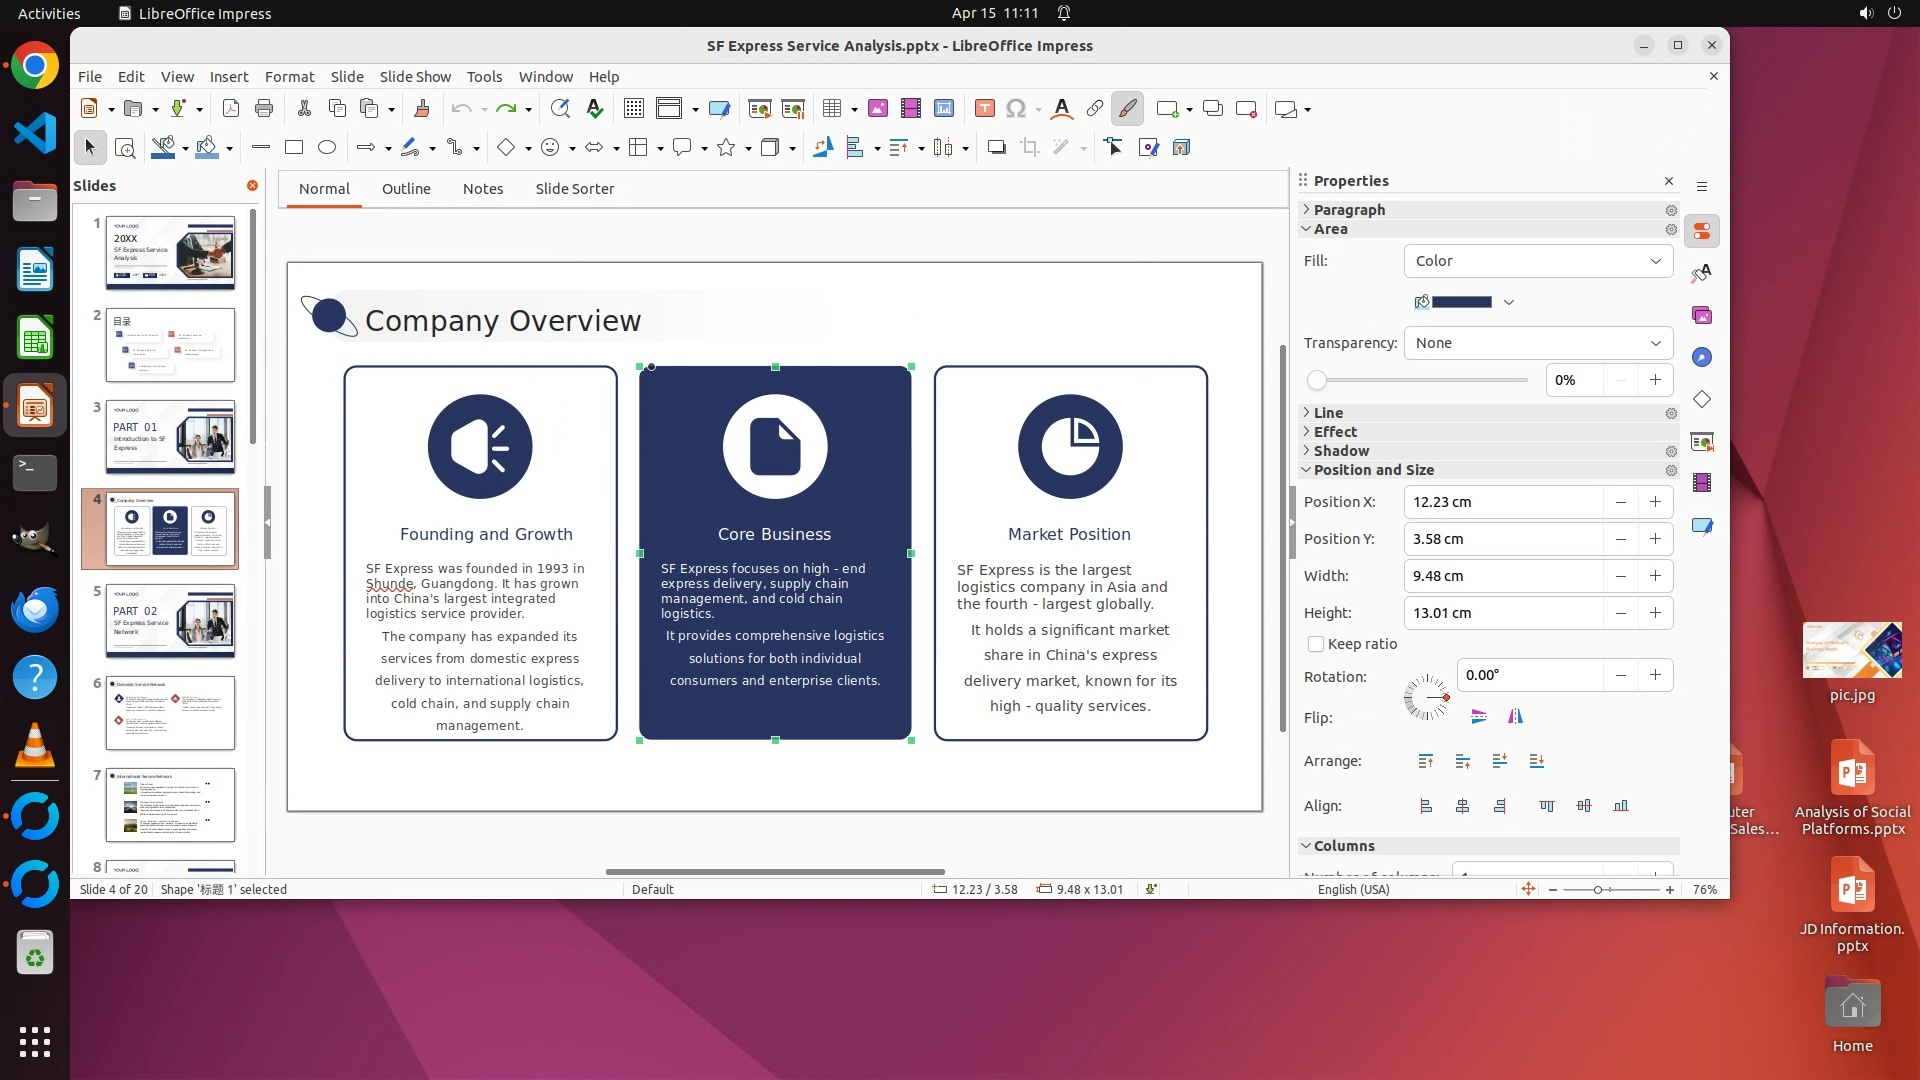1920x1080 pixels.
Task: Toggle the Display Grid toolbar button
Action: coord(633,109)
